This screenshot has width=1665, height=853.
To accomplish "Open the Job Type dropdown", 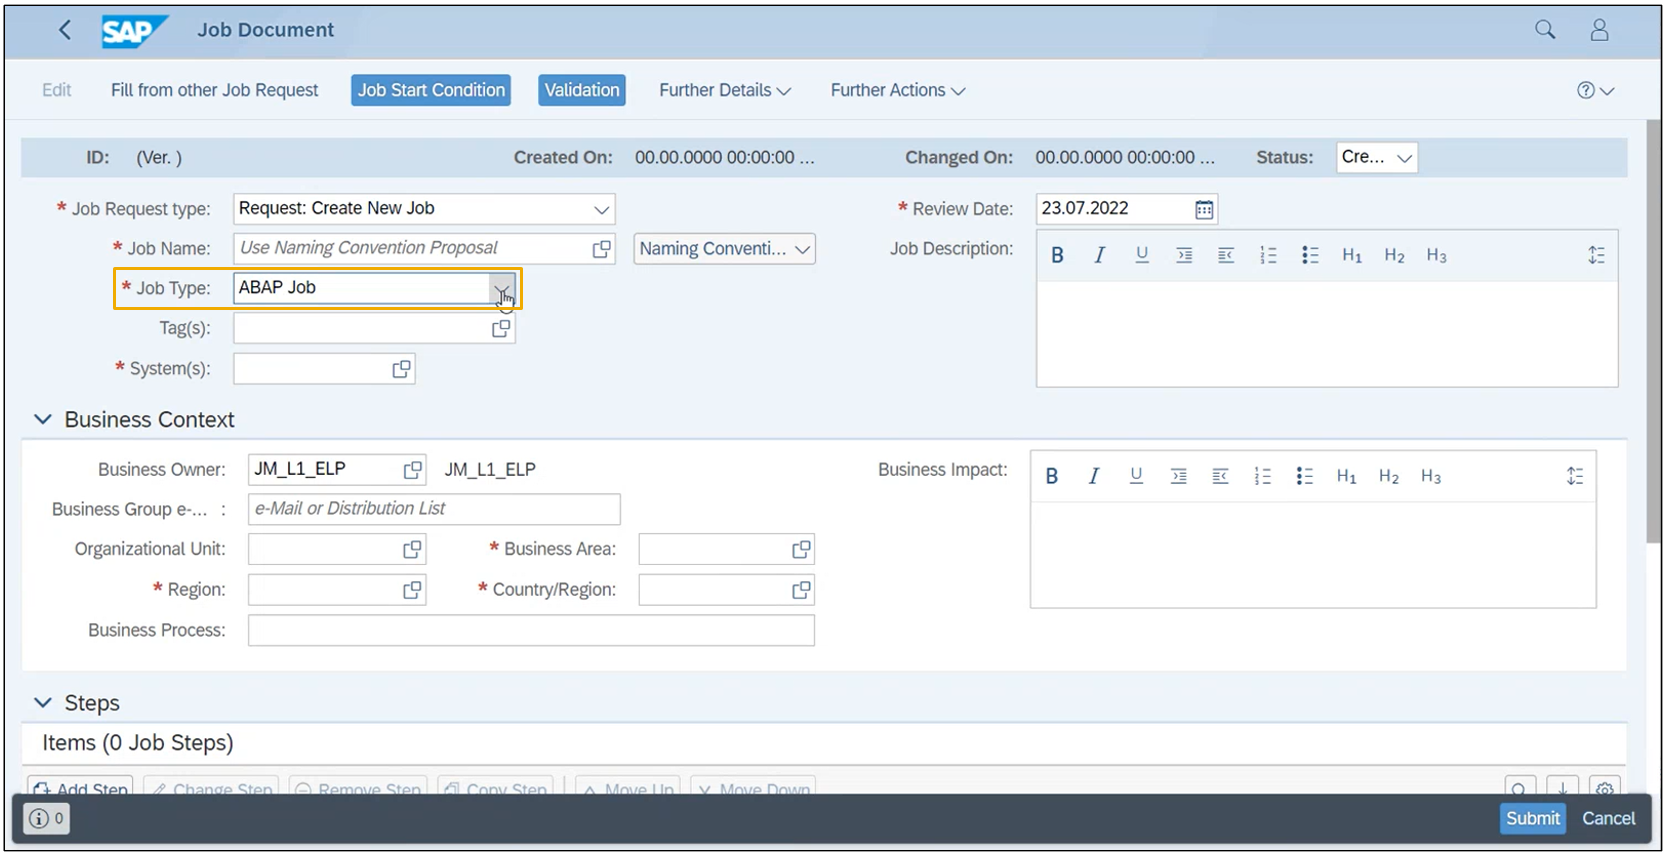I will (502, 289).
